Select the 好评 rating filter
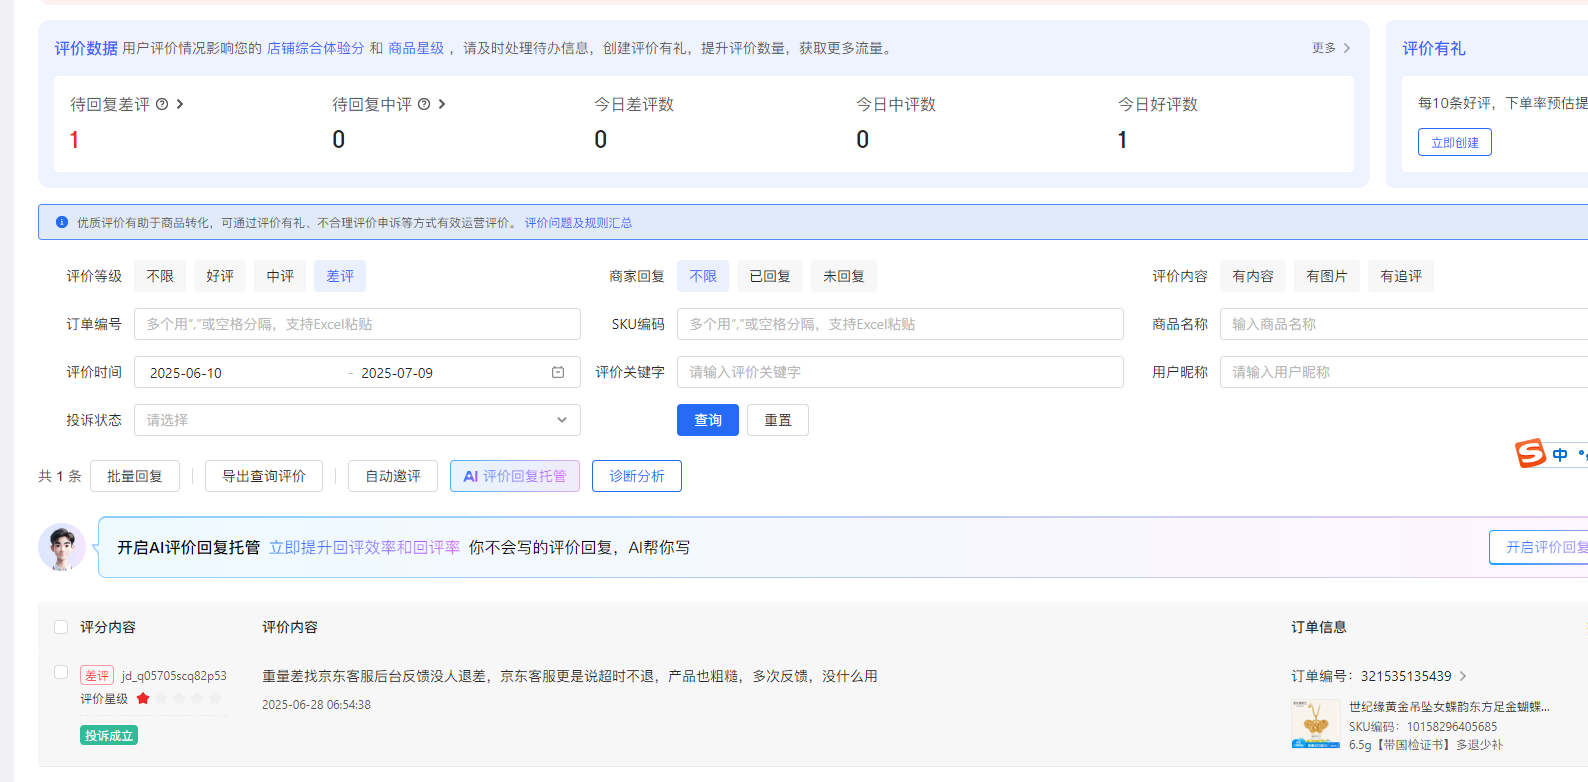 (x=220, y=276)
